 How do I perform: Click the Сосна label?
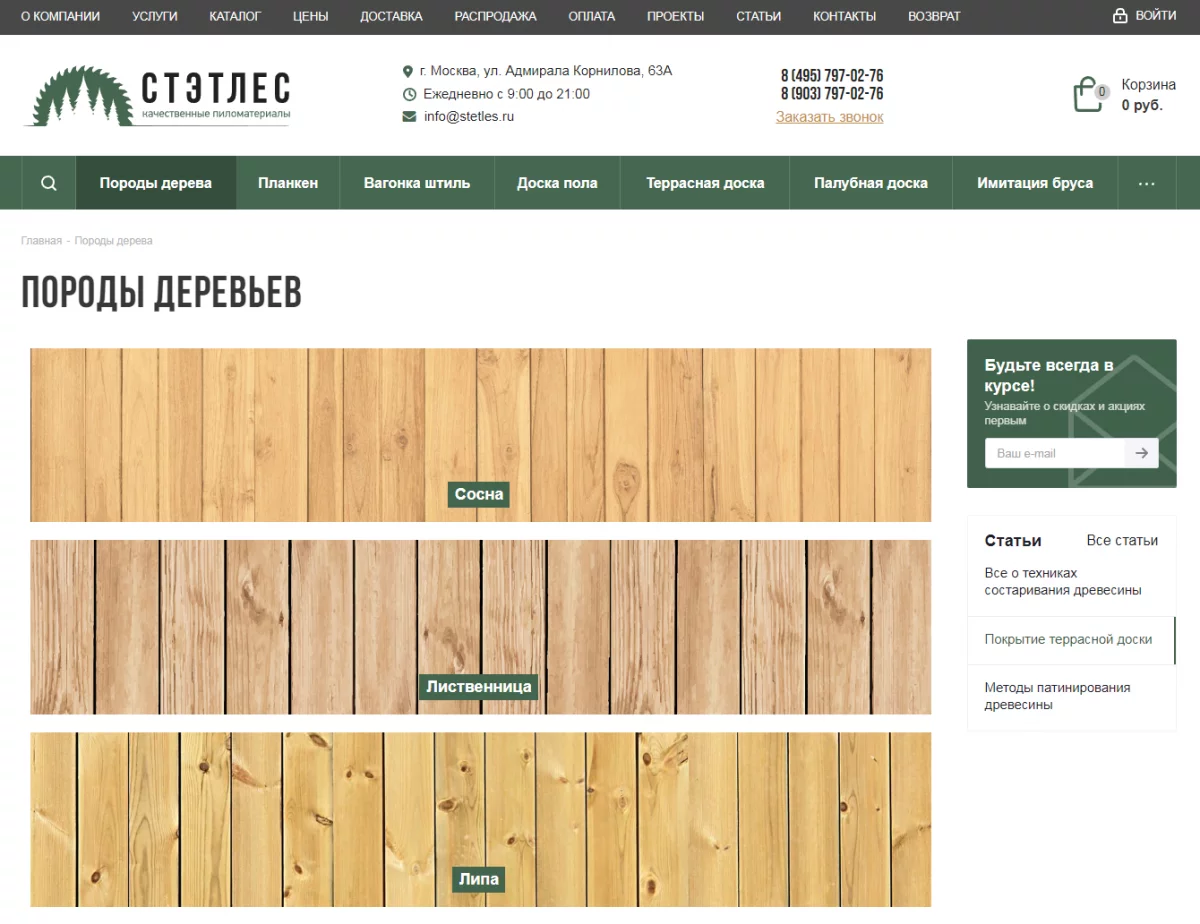pos(479,494)
